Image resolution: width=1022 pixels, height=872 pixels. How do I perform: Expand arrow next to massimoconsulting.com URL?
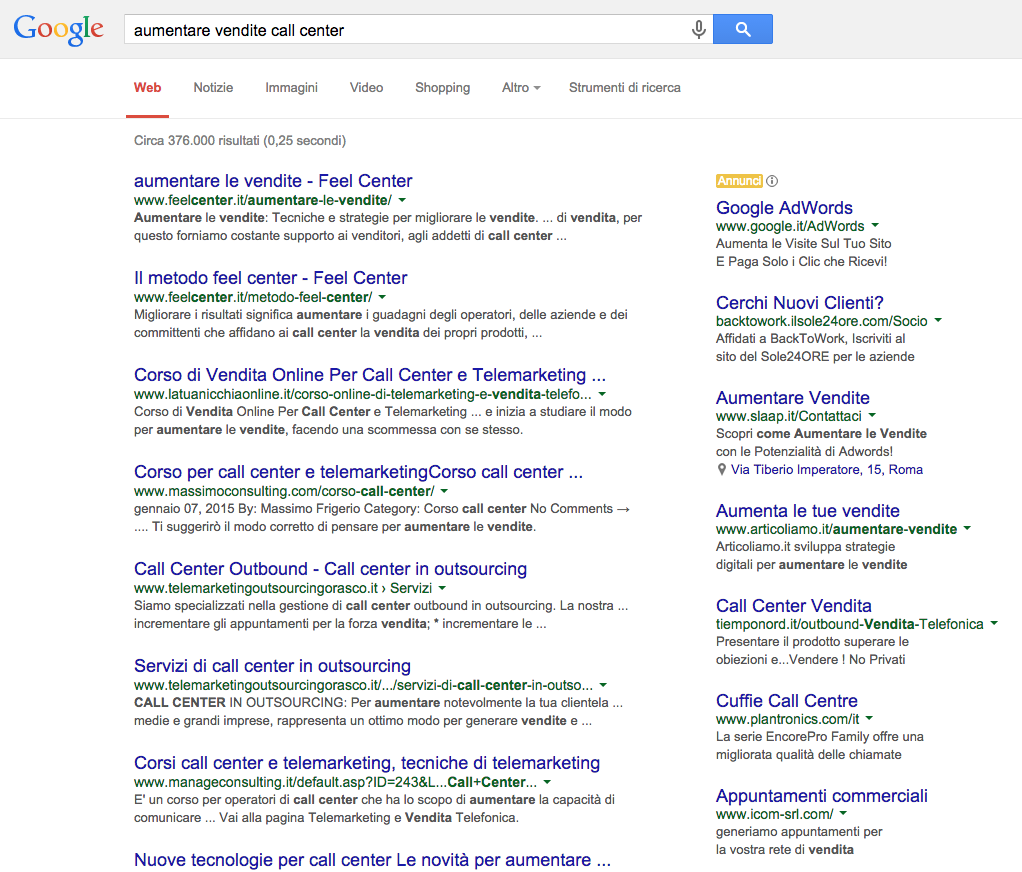pos(445,491)
